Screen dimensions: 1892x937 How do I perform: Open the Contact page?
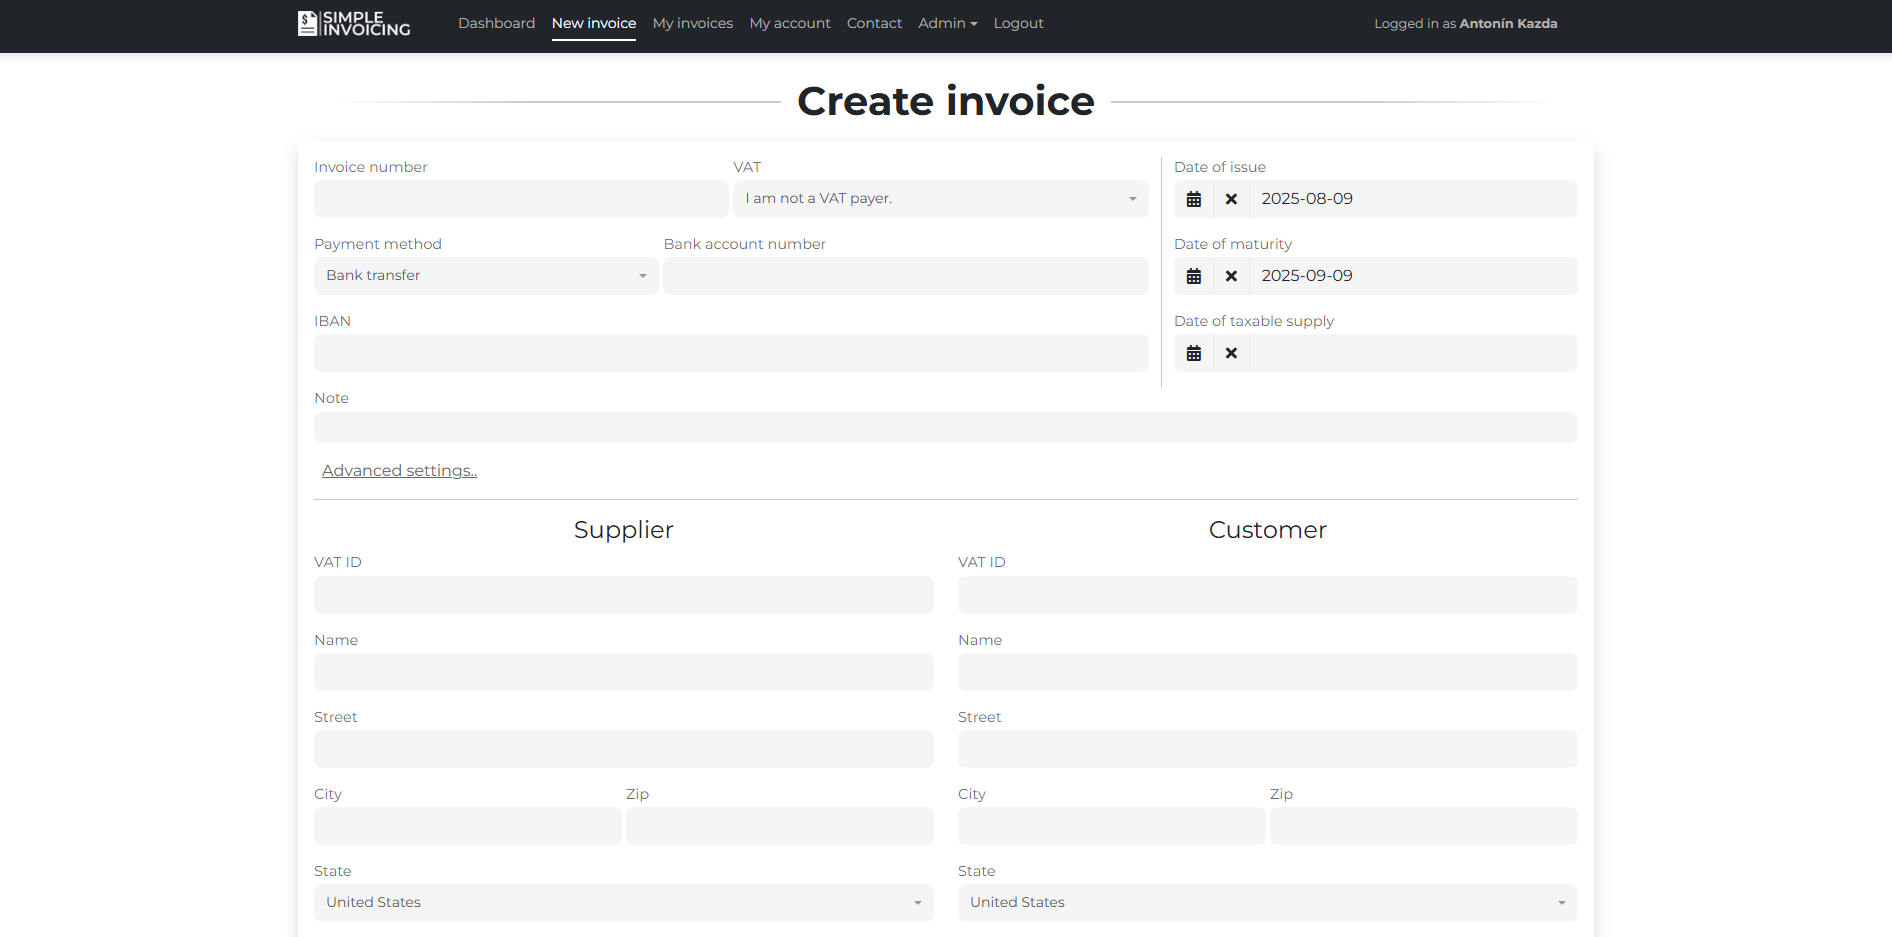click(x=874, y=23)
